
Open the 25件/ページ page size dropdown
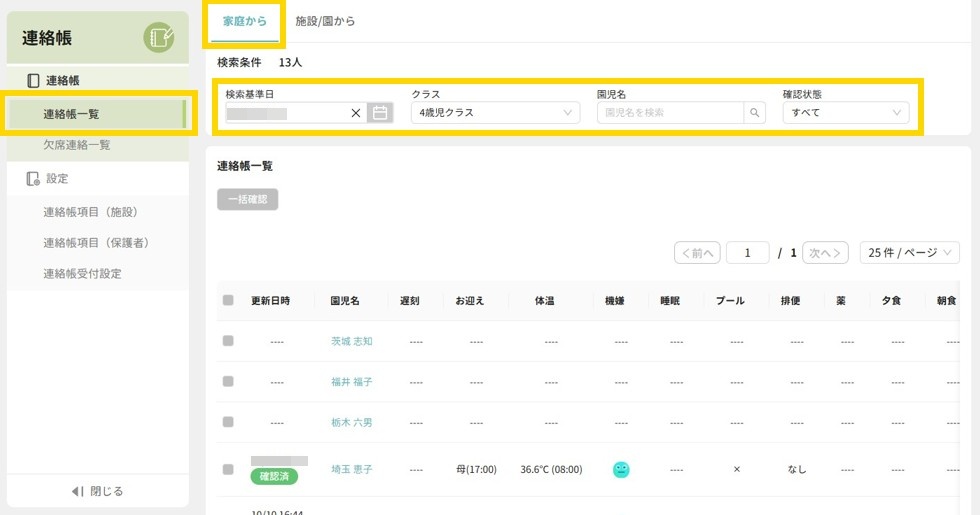pos(909,253)
